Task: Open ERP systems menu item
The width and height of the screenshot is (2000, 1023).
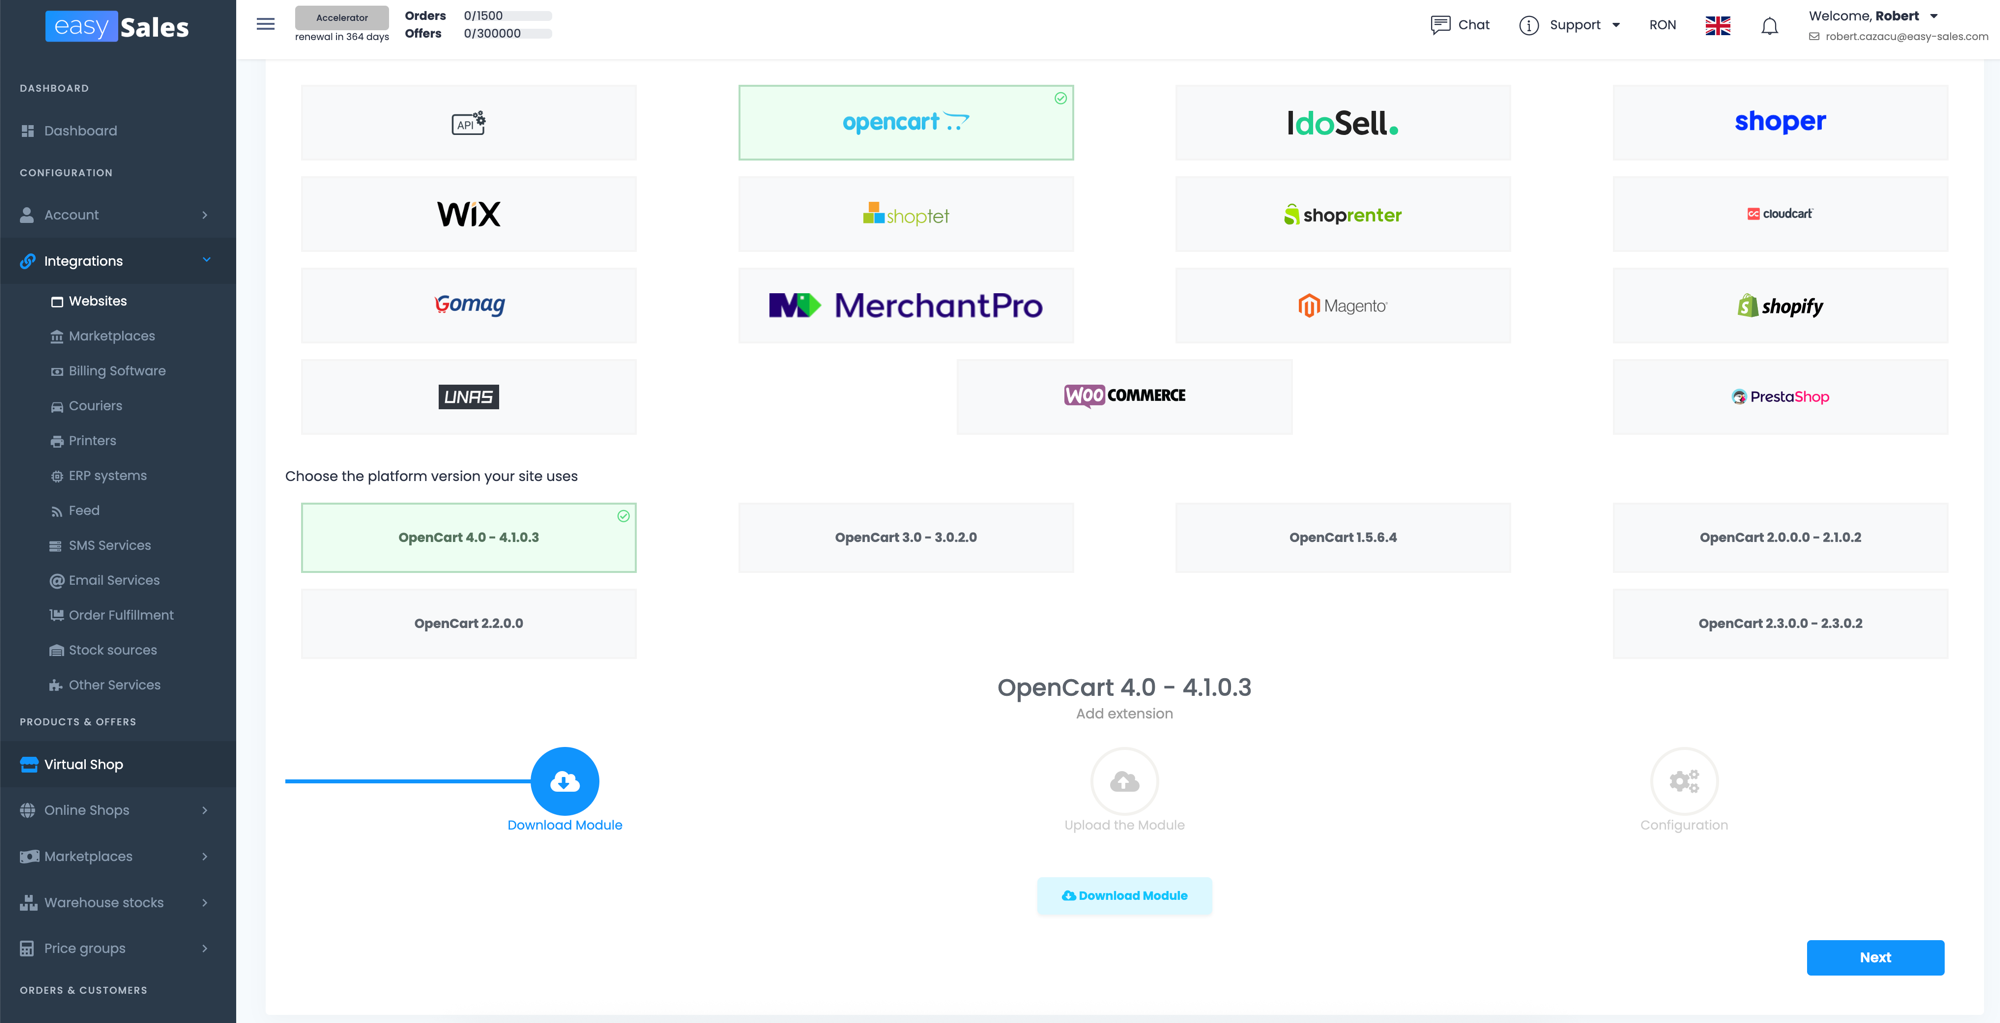Action: [107, 476]
